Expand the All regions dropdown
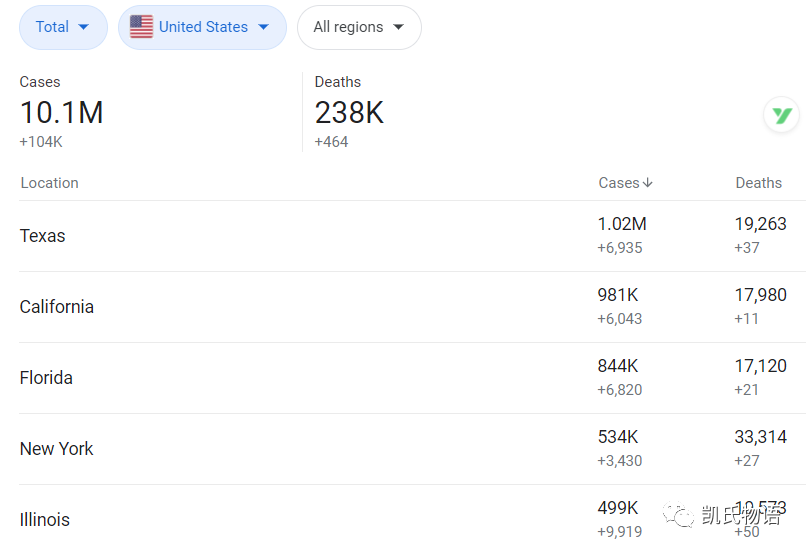This screenshot has width=806, height=550. pos(359,27)
